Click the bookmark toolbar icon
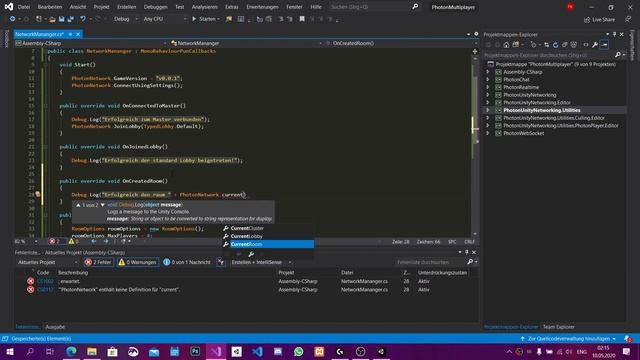 click(302, 19)
